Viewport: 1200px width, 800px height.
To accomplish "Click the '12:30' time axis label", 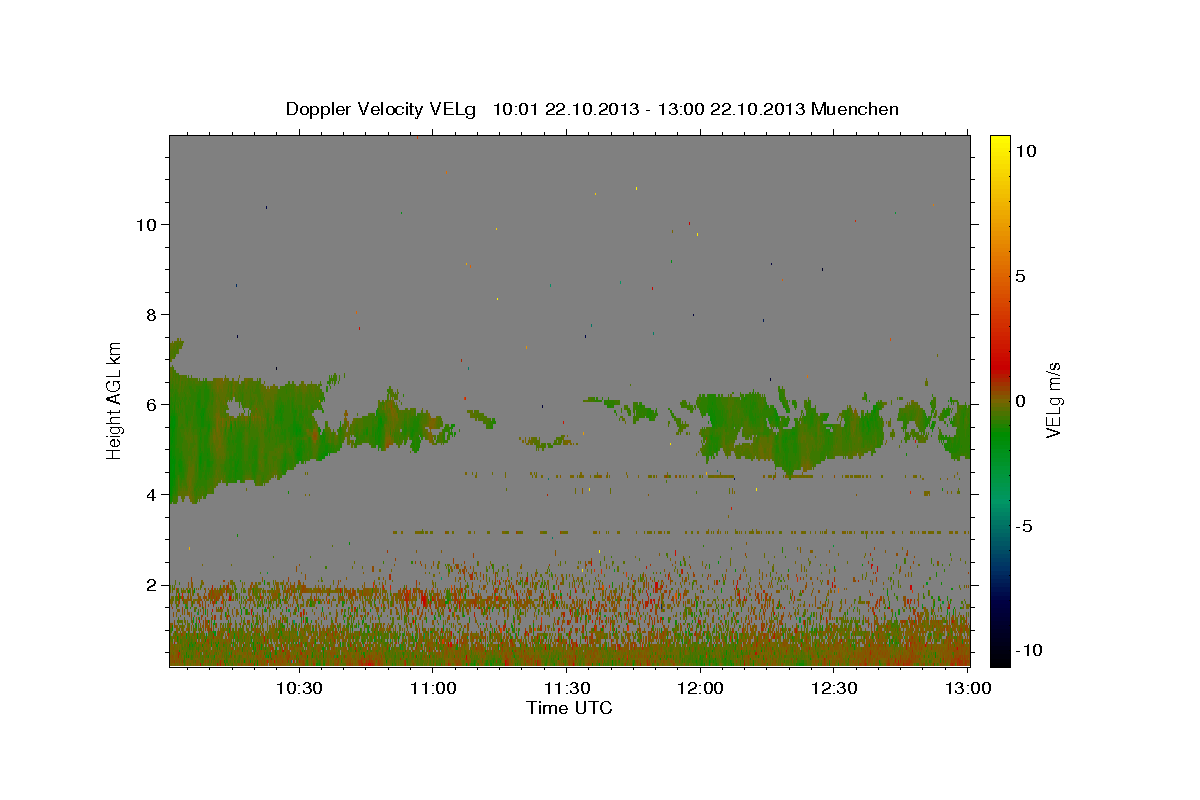I will pos(834,689).
